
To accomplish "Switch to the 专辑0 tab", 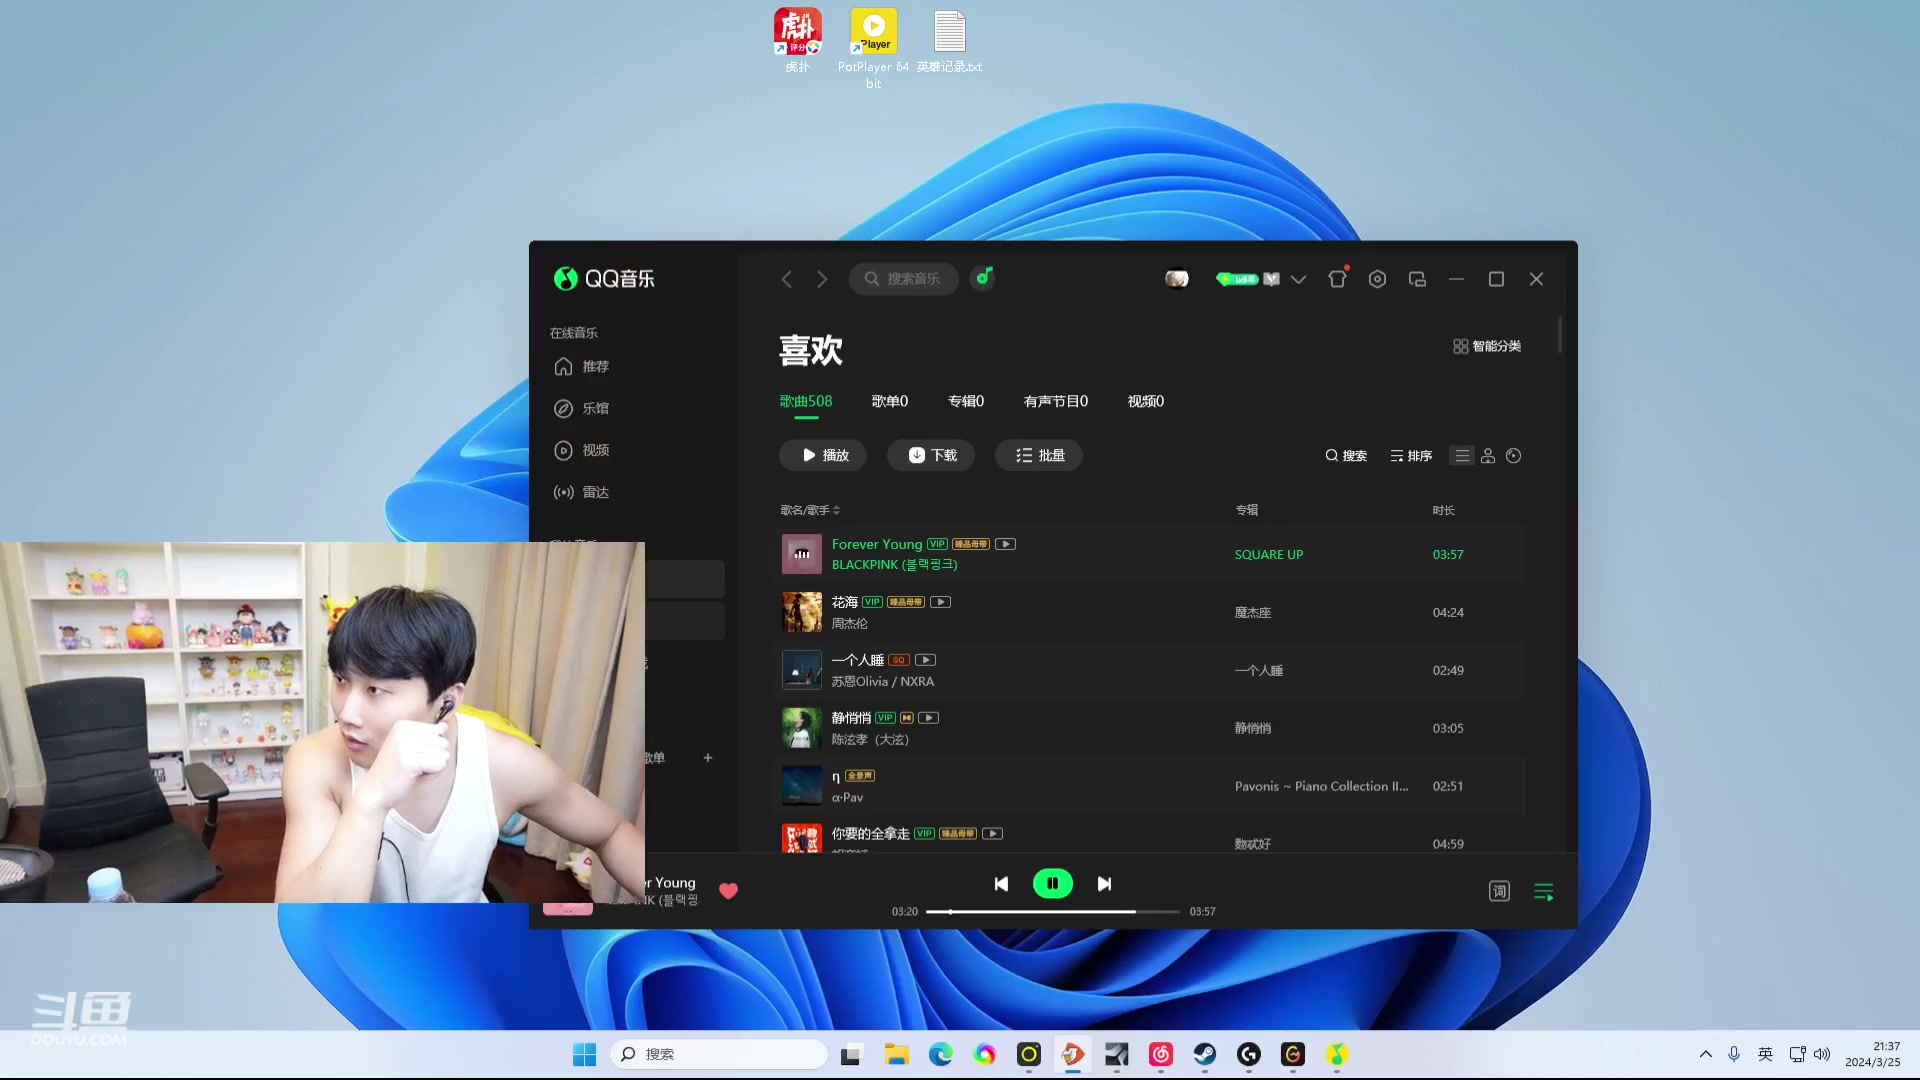I will pos(966,401).
